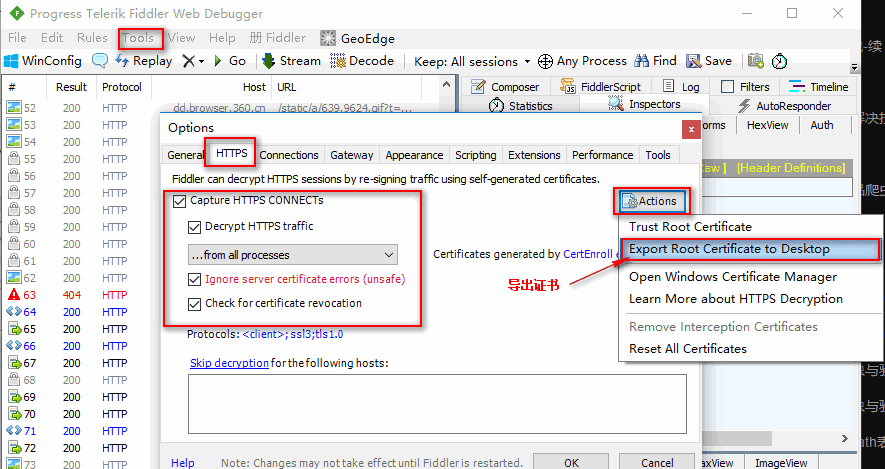Image resolution: width=885 pixels, height=469 pixels.
Task: Click session list scroll up arrow
Action: coord(446,85)
